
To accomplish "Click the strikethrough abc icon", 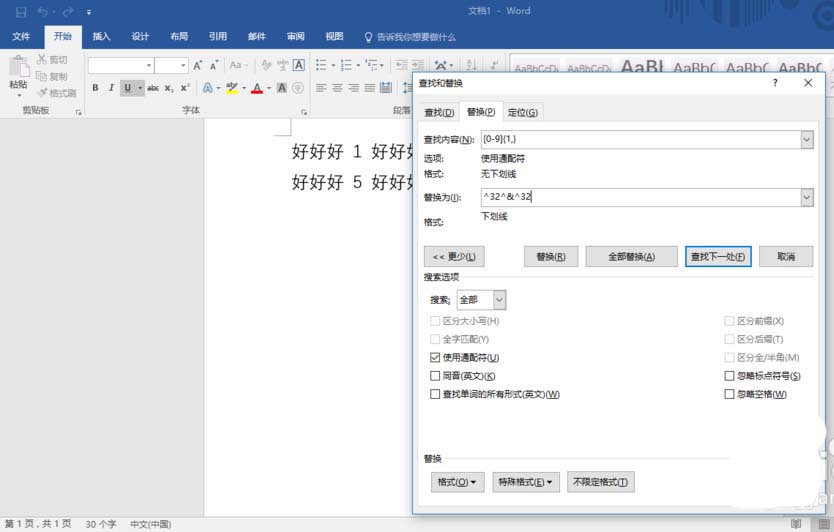I will [153, 88].
